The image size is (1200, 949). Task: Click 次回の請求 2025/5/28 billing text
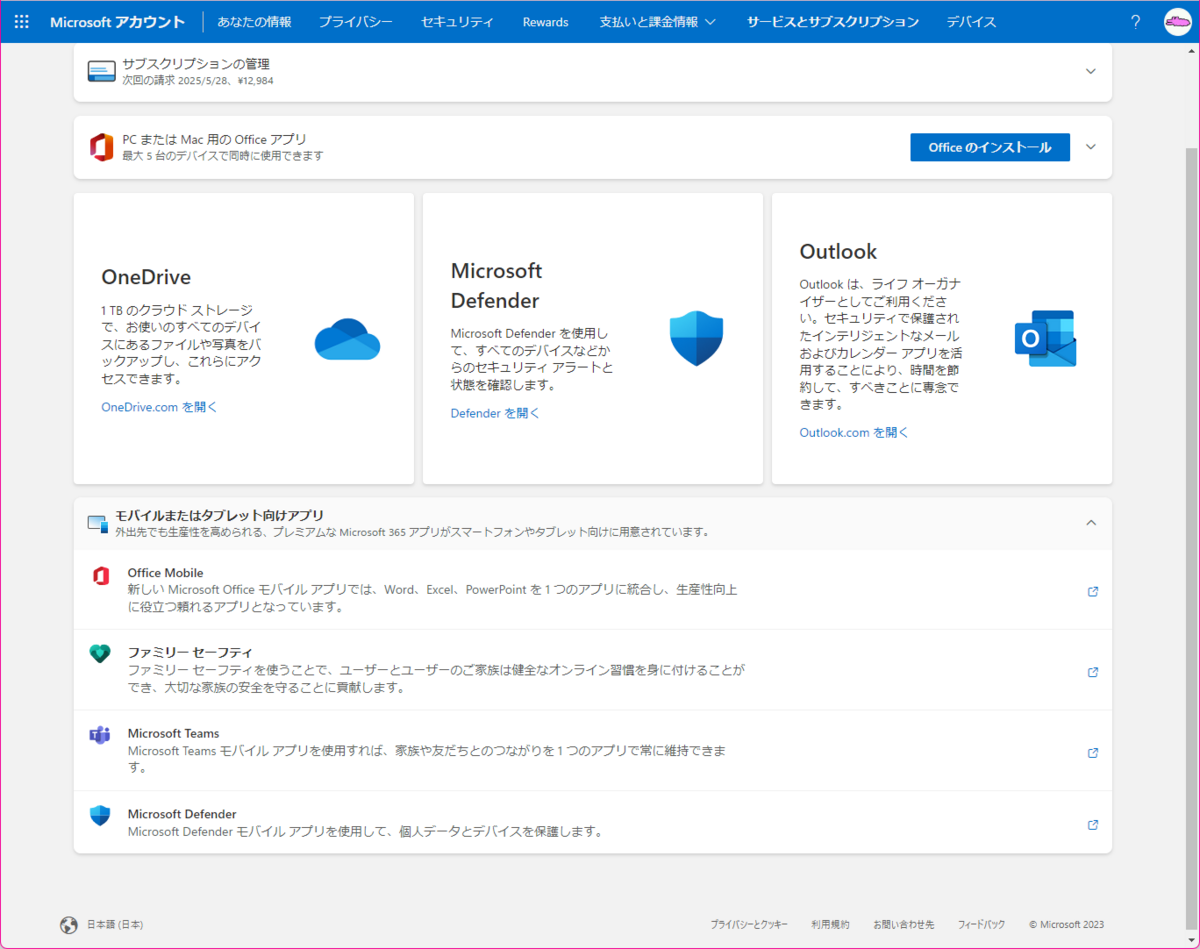tap(198, 80)
